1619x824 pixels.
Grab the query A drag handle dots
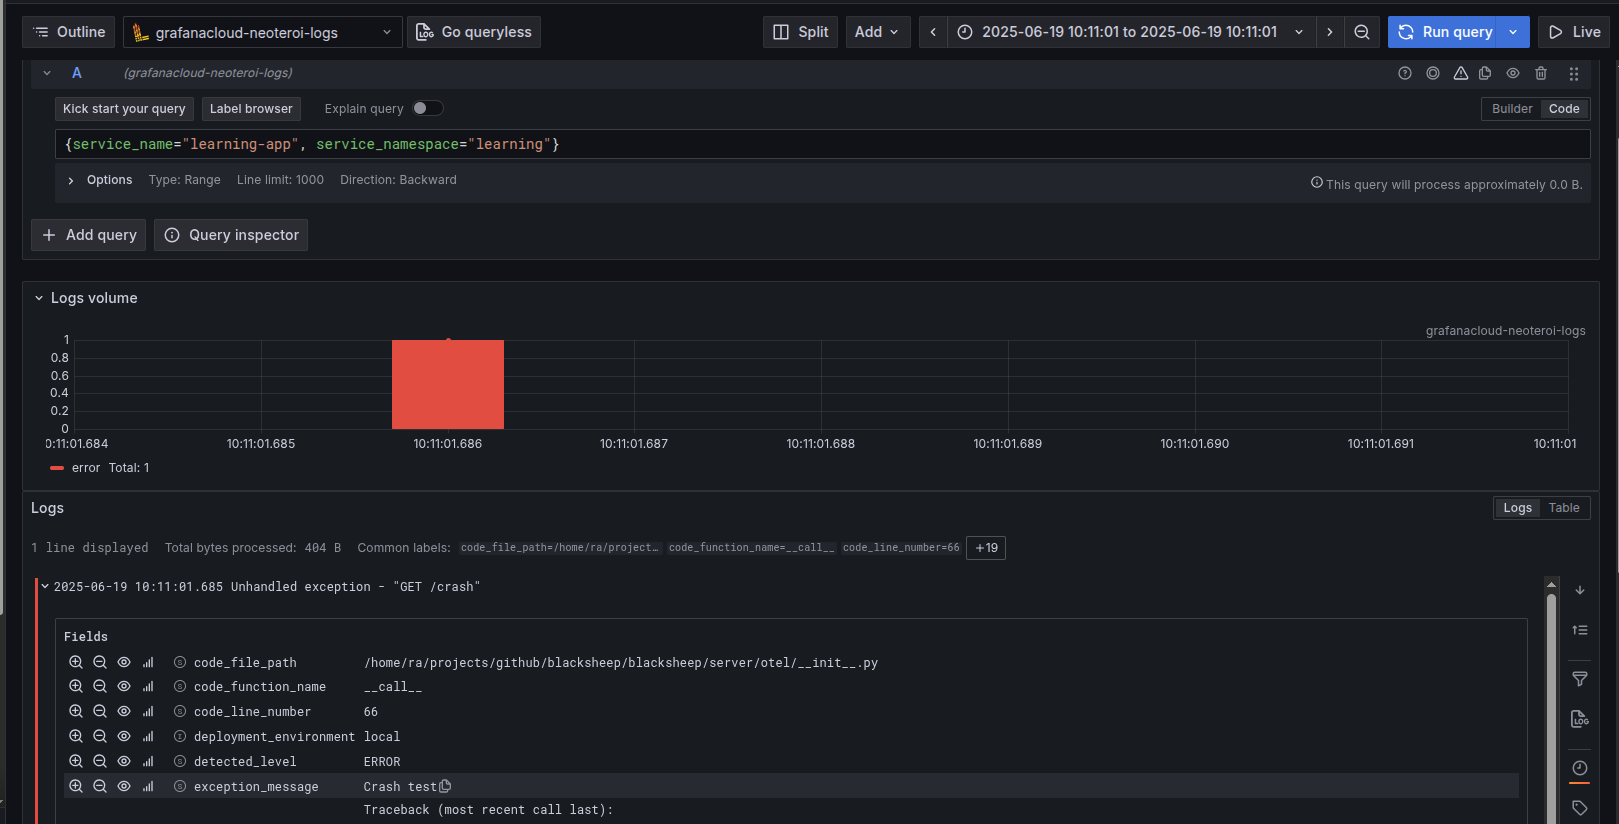point(1574,73)
